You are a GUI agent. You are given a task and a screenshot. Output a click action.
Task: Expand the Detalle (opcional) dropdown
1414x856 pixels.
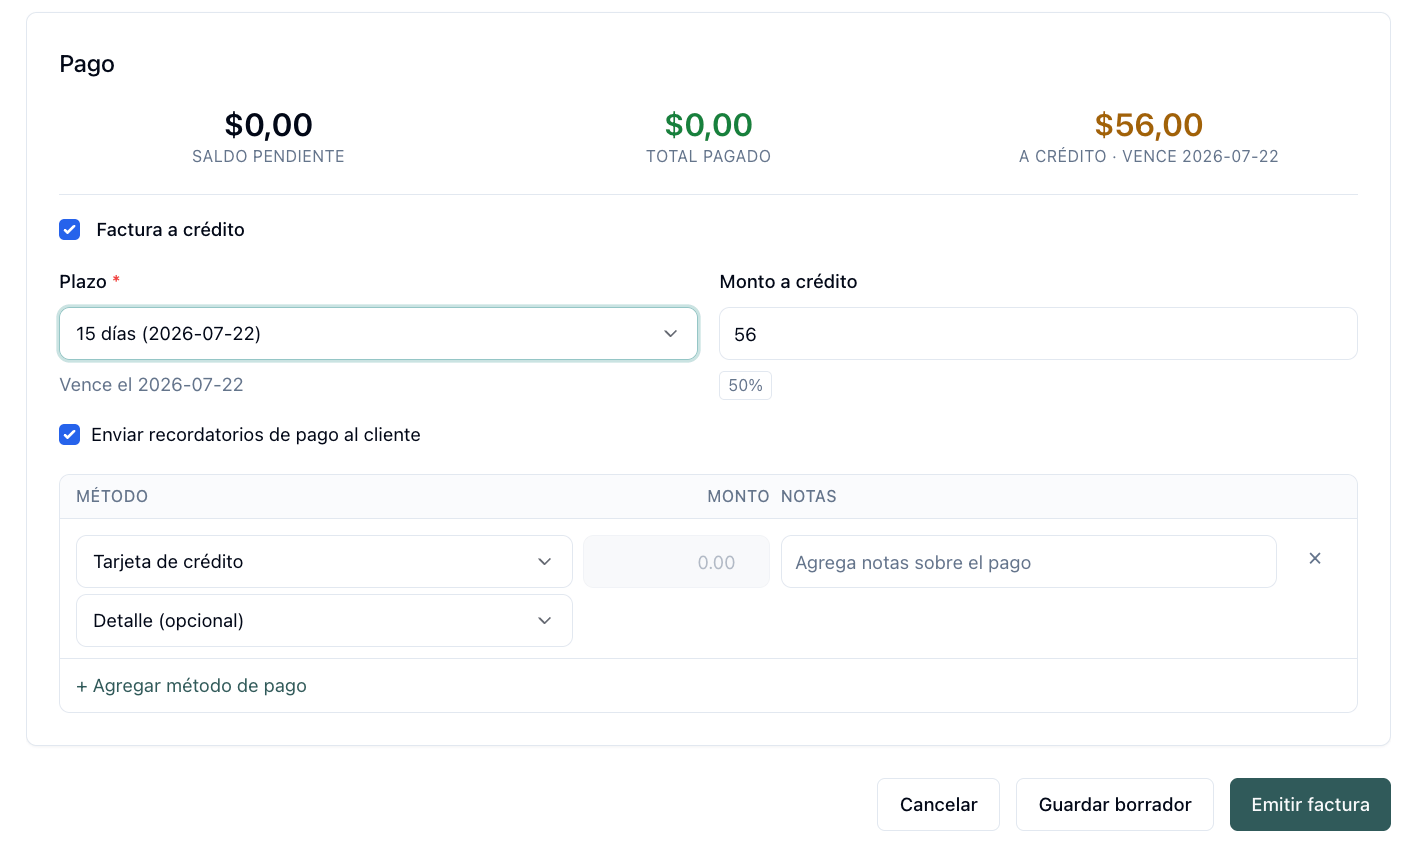(324, 621)
